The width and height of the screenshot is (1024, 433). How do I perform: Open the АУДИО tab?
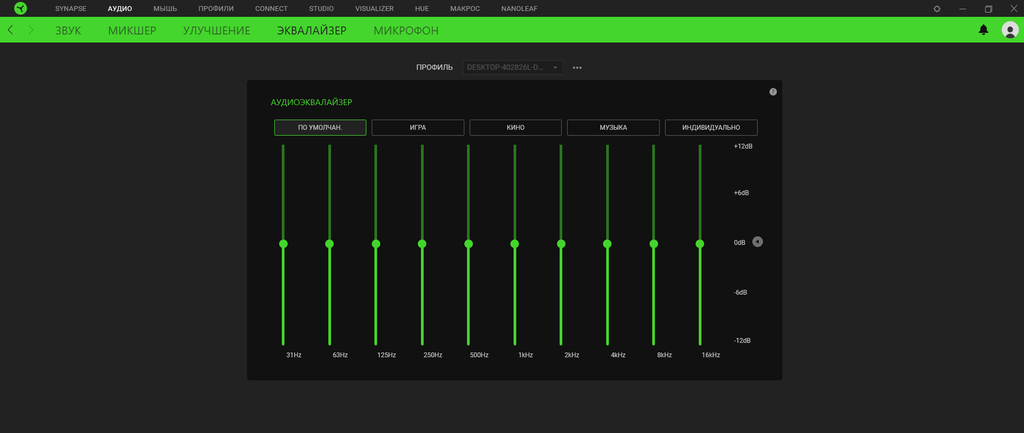[x=120, y=8]
